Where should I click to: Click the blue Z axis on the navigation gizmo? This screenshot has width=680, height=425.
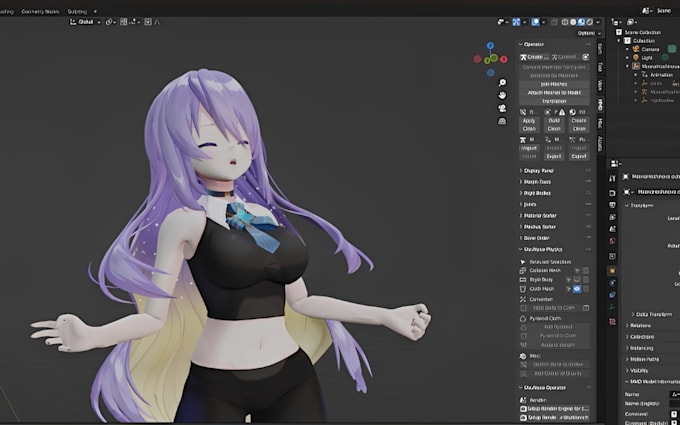click(x=490, y=46)
